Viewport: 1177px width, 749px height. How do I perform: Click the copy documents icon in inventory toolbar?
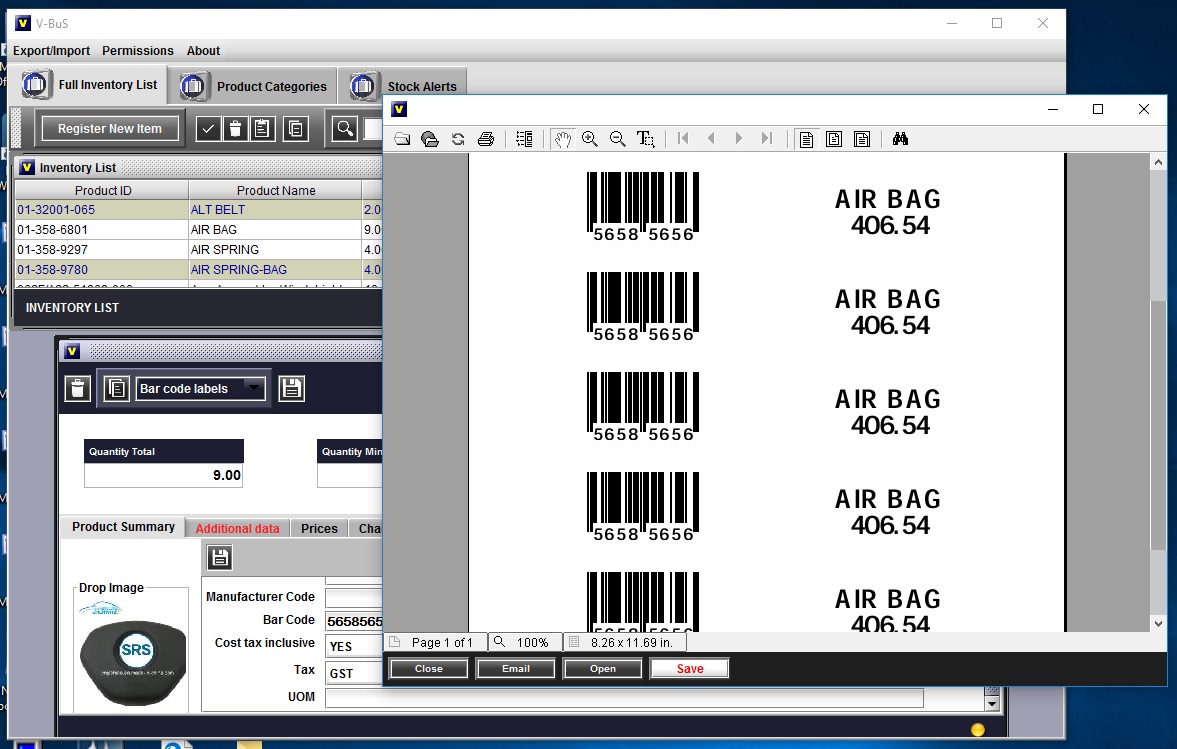coord(296,129)
